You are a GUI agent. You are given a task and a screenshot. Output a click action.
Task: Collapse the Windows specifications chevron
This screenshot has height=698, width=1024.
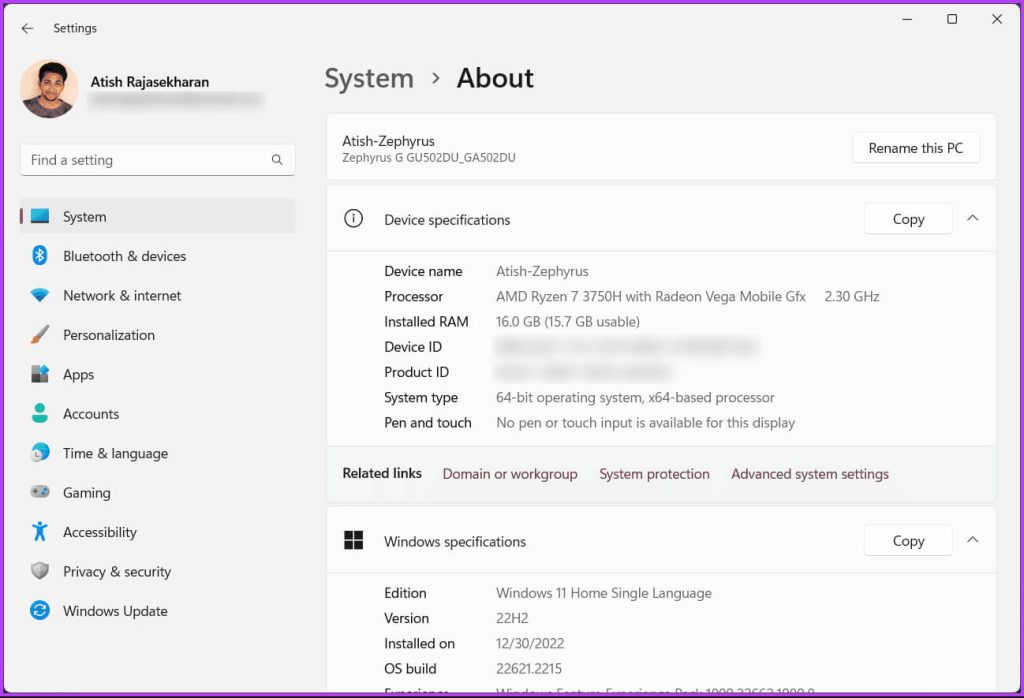coord(972,541)
